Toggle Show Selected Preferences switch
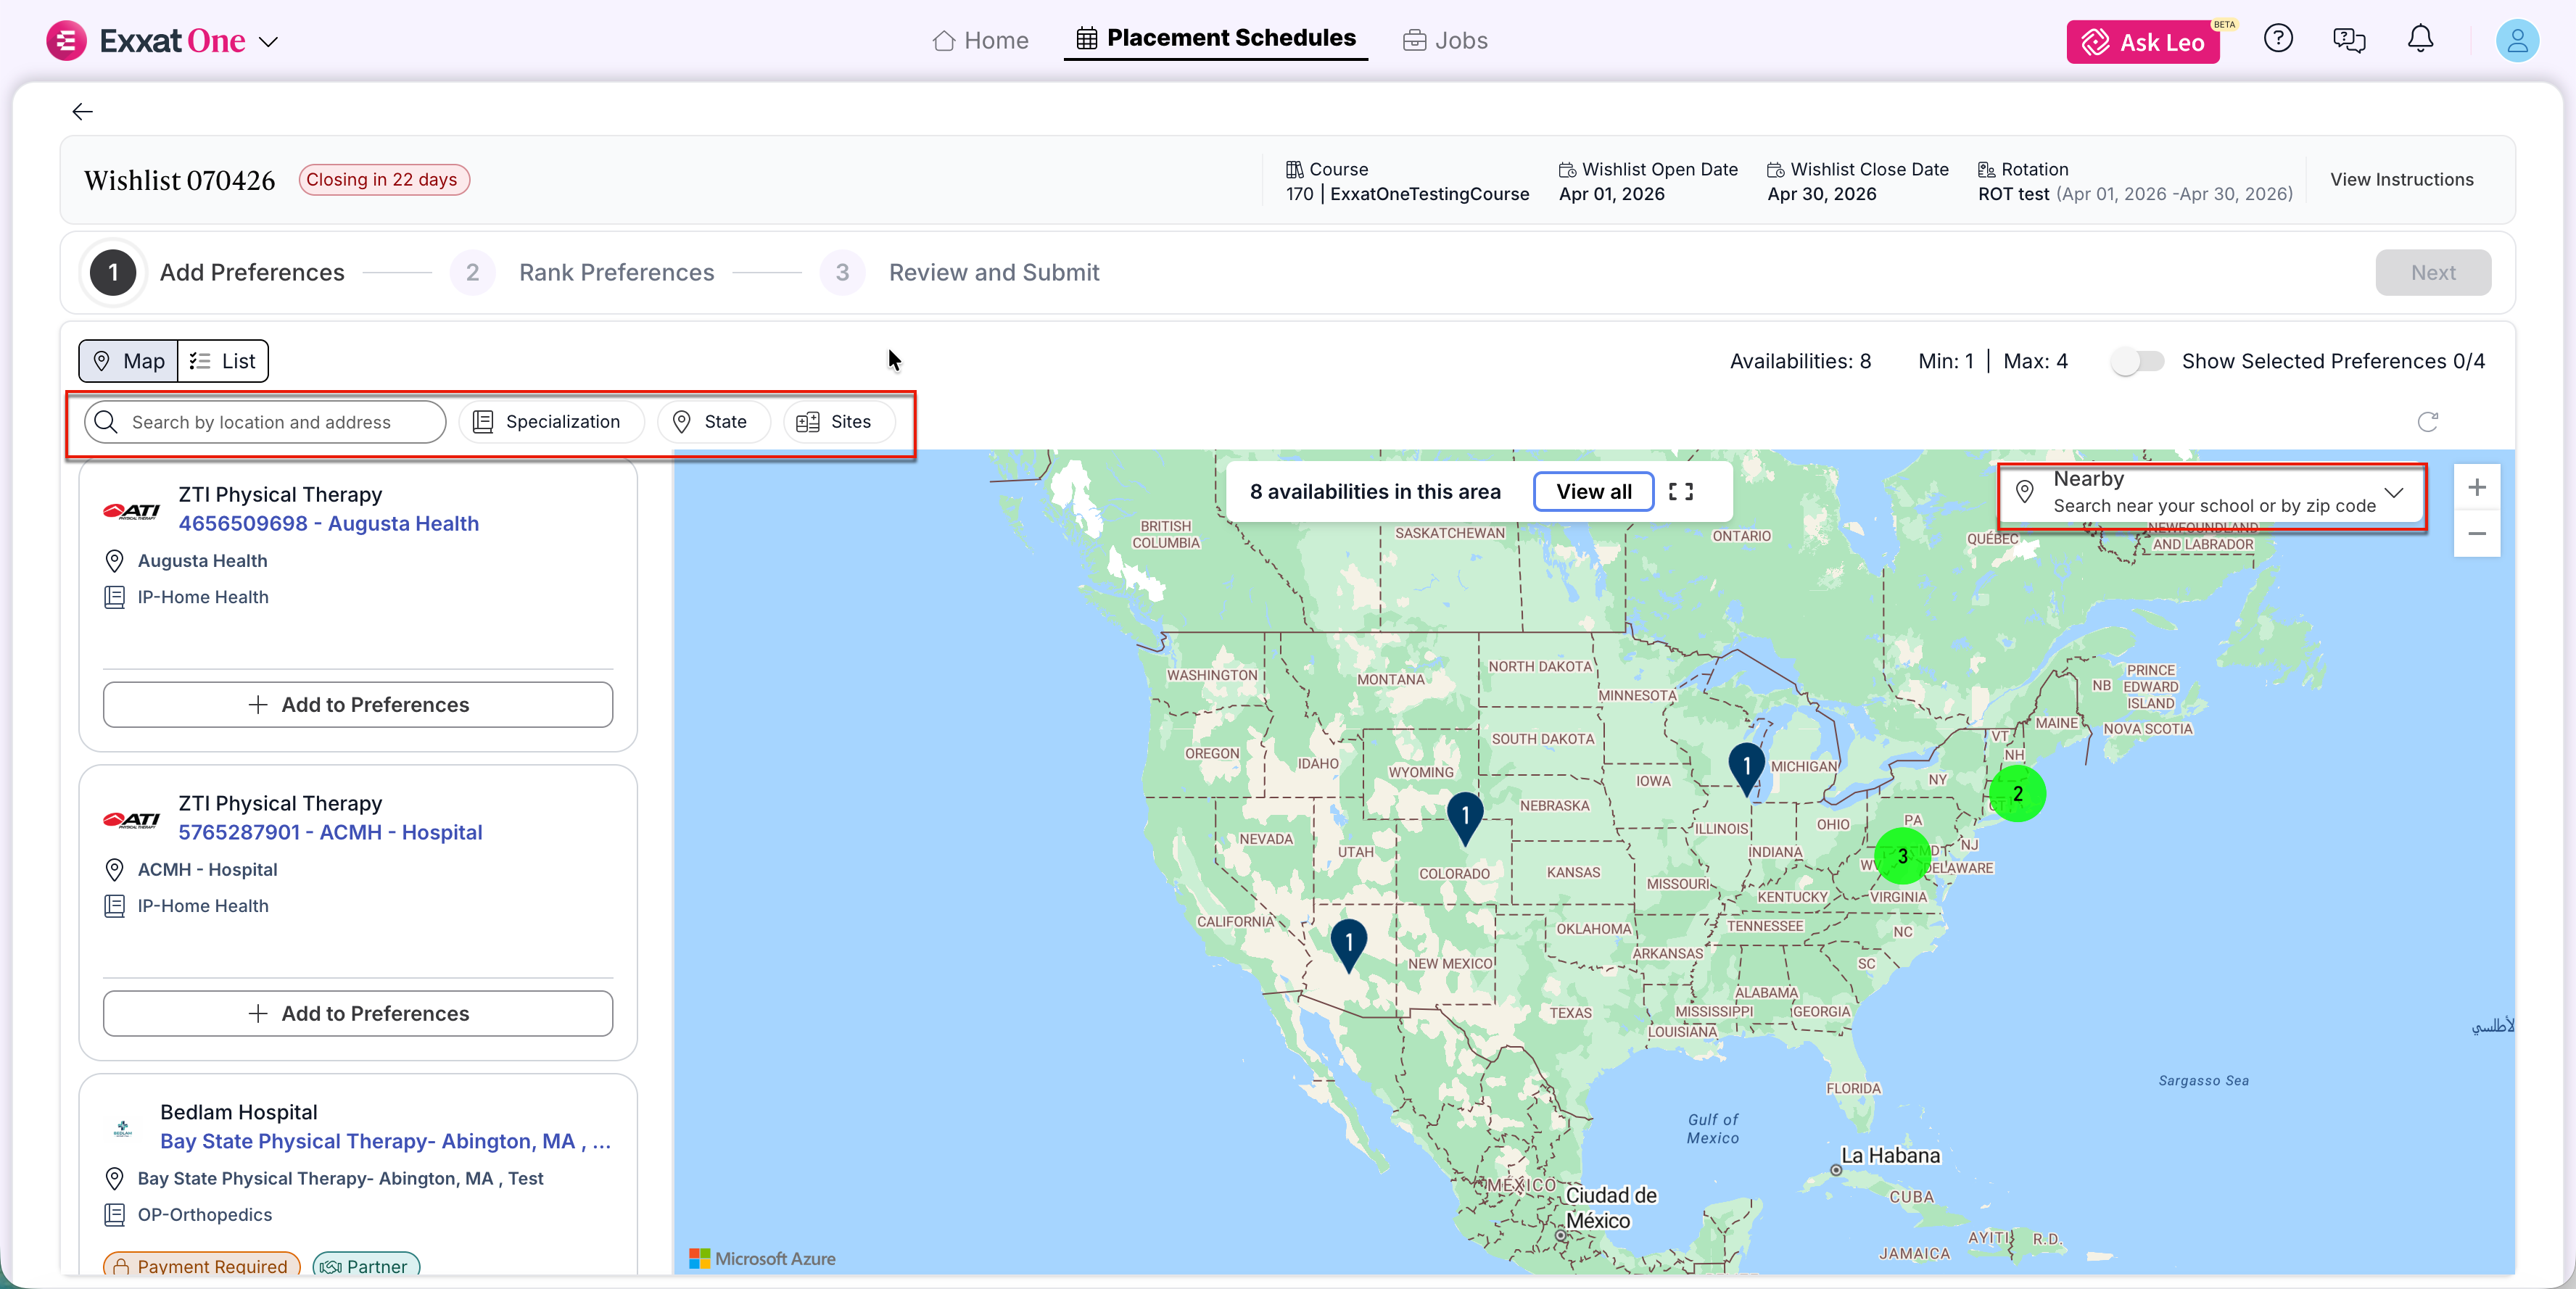 2137,361
